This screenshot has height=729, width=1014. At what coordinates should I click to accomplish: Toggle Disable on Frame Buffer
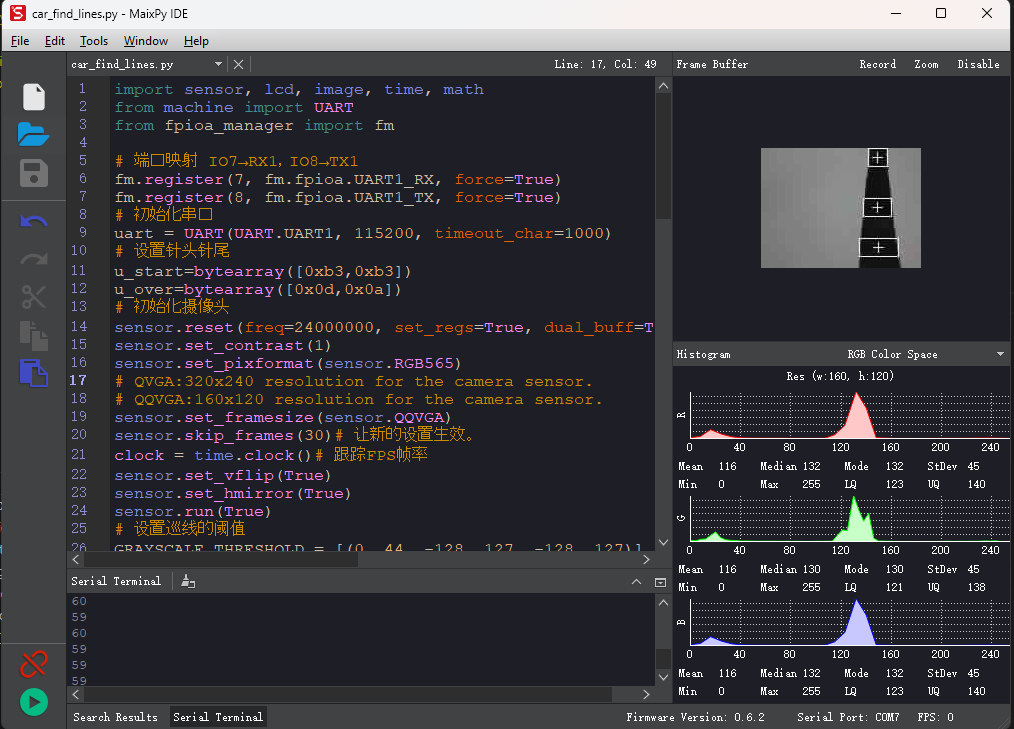pos(977,64)
